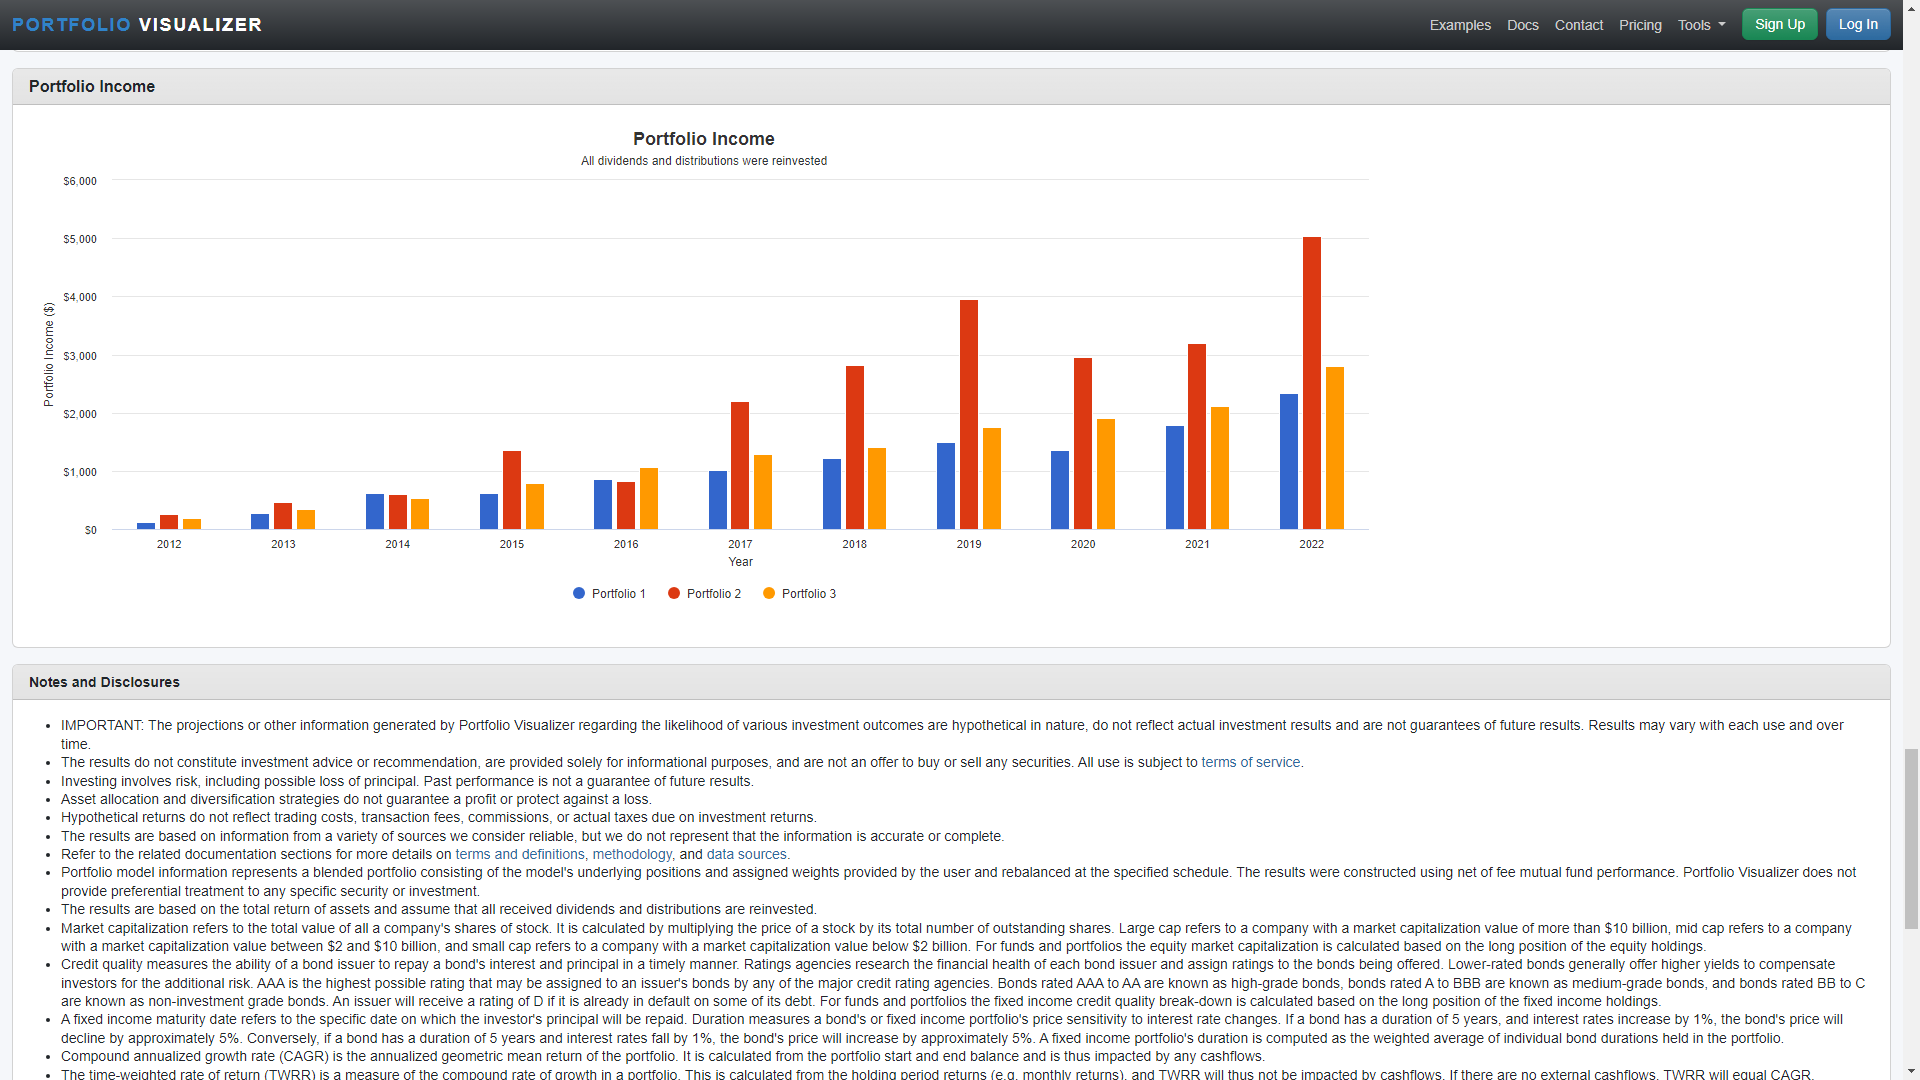Open the data sources link
The width and height of the screenshot is (1920, 1080).
746,854
